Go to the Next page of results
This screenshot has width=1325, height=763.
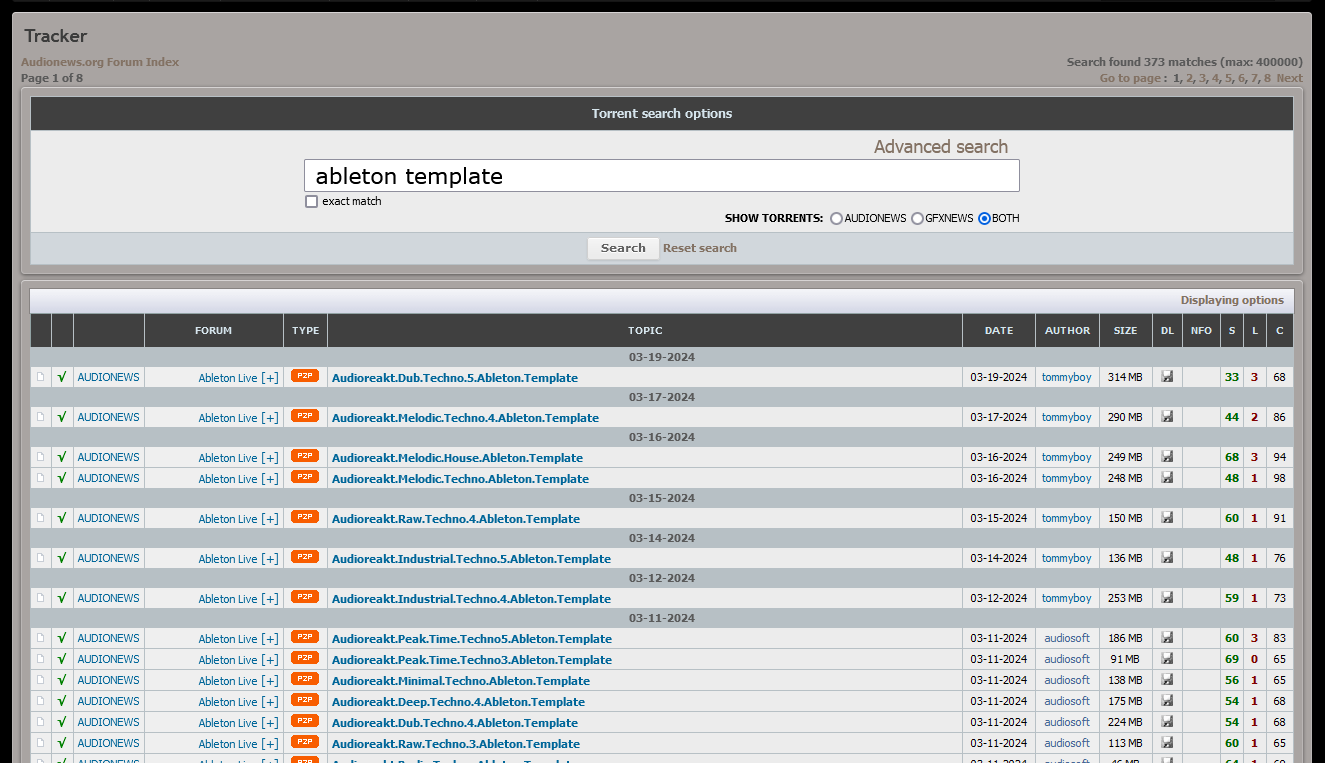pos(1290,78)
